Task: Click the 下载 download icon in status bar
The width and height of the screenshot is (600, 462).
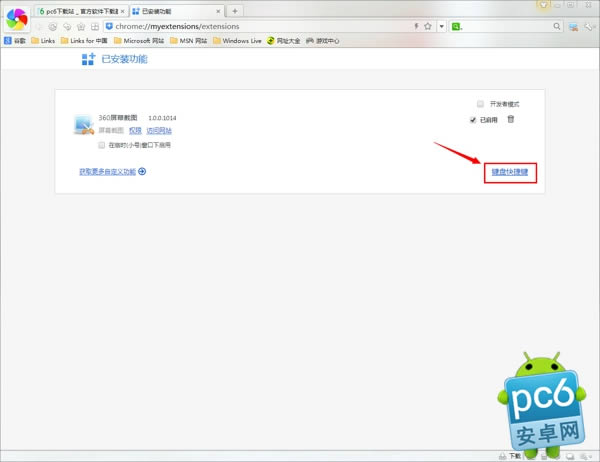Action: coord(512,455)
